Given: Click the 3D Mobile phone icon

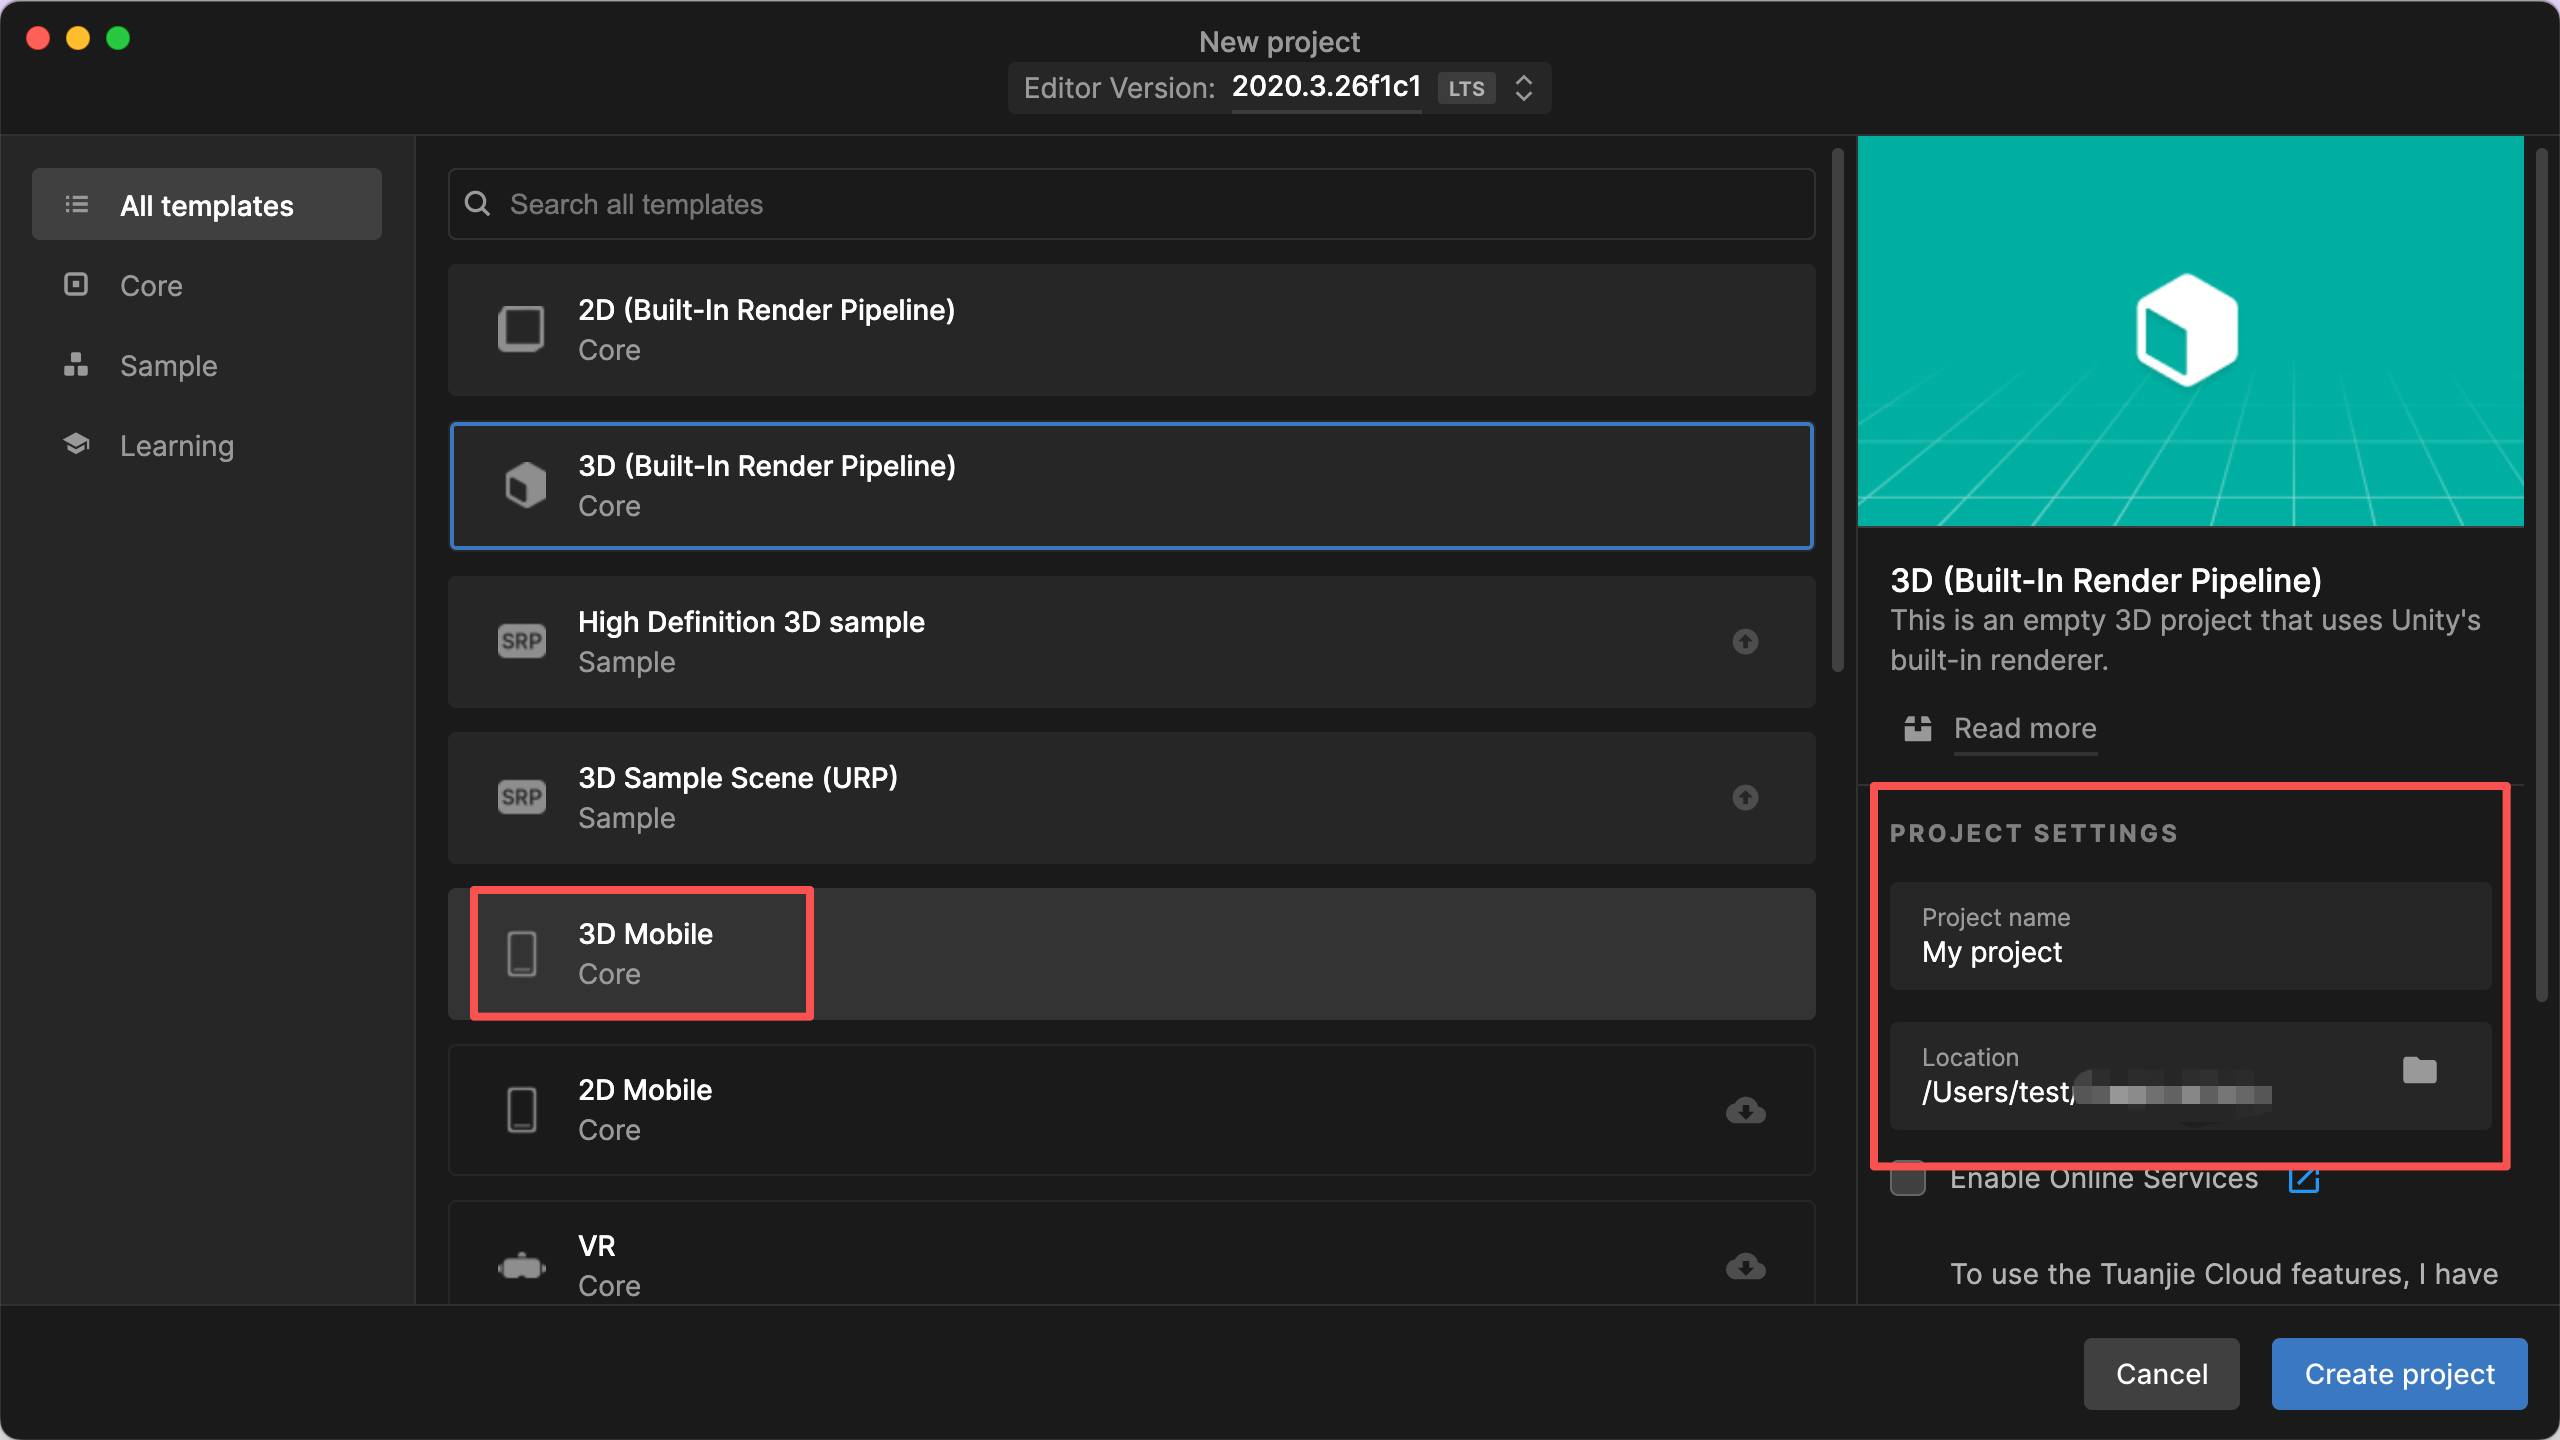Looking at the screenshot, I should point(521,953).
